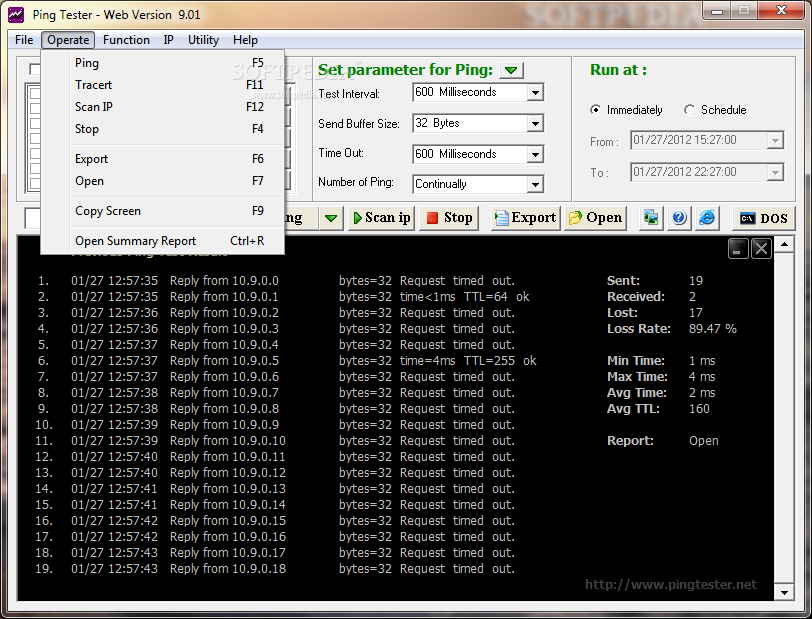Expand the Test Interval dropdown

pyautogui.click(x=535, y=93)
